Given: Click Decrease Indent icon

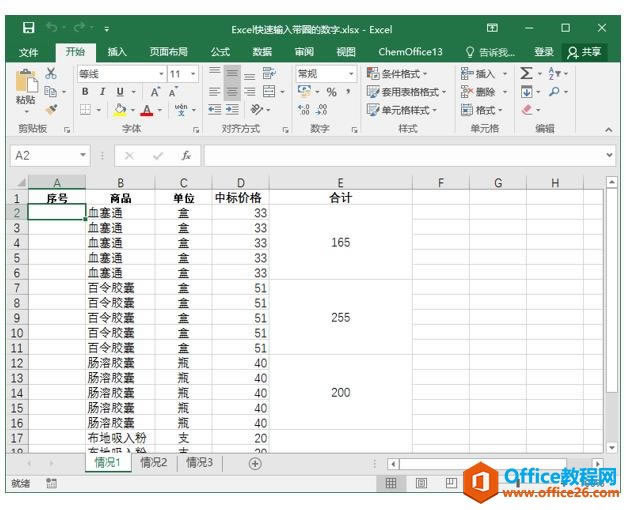Looking at the screenshot, I should click(x=215, y=109).
